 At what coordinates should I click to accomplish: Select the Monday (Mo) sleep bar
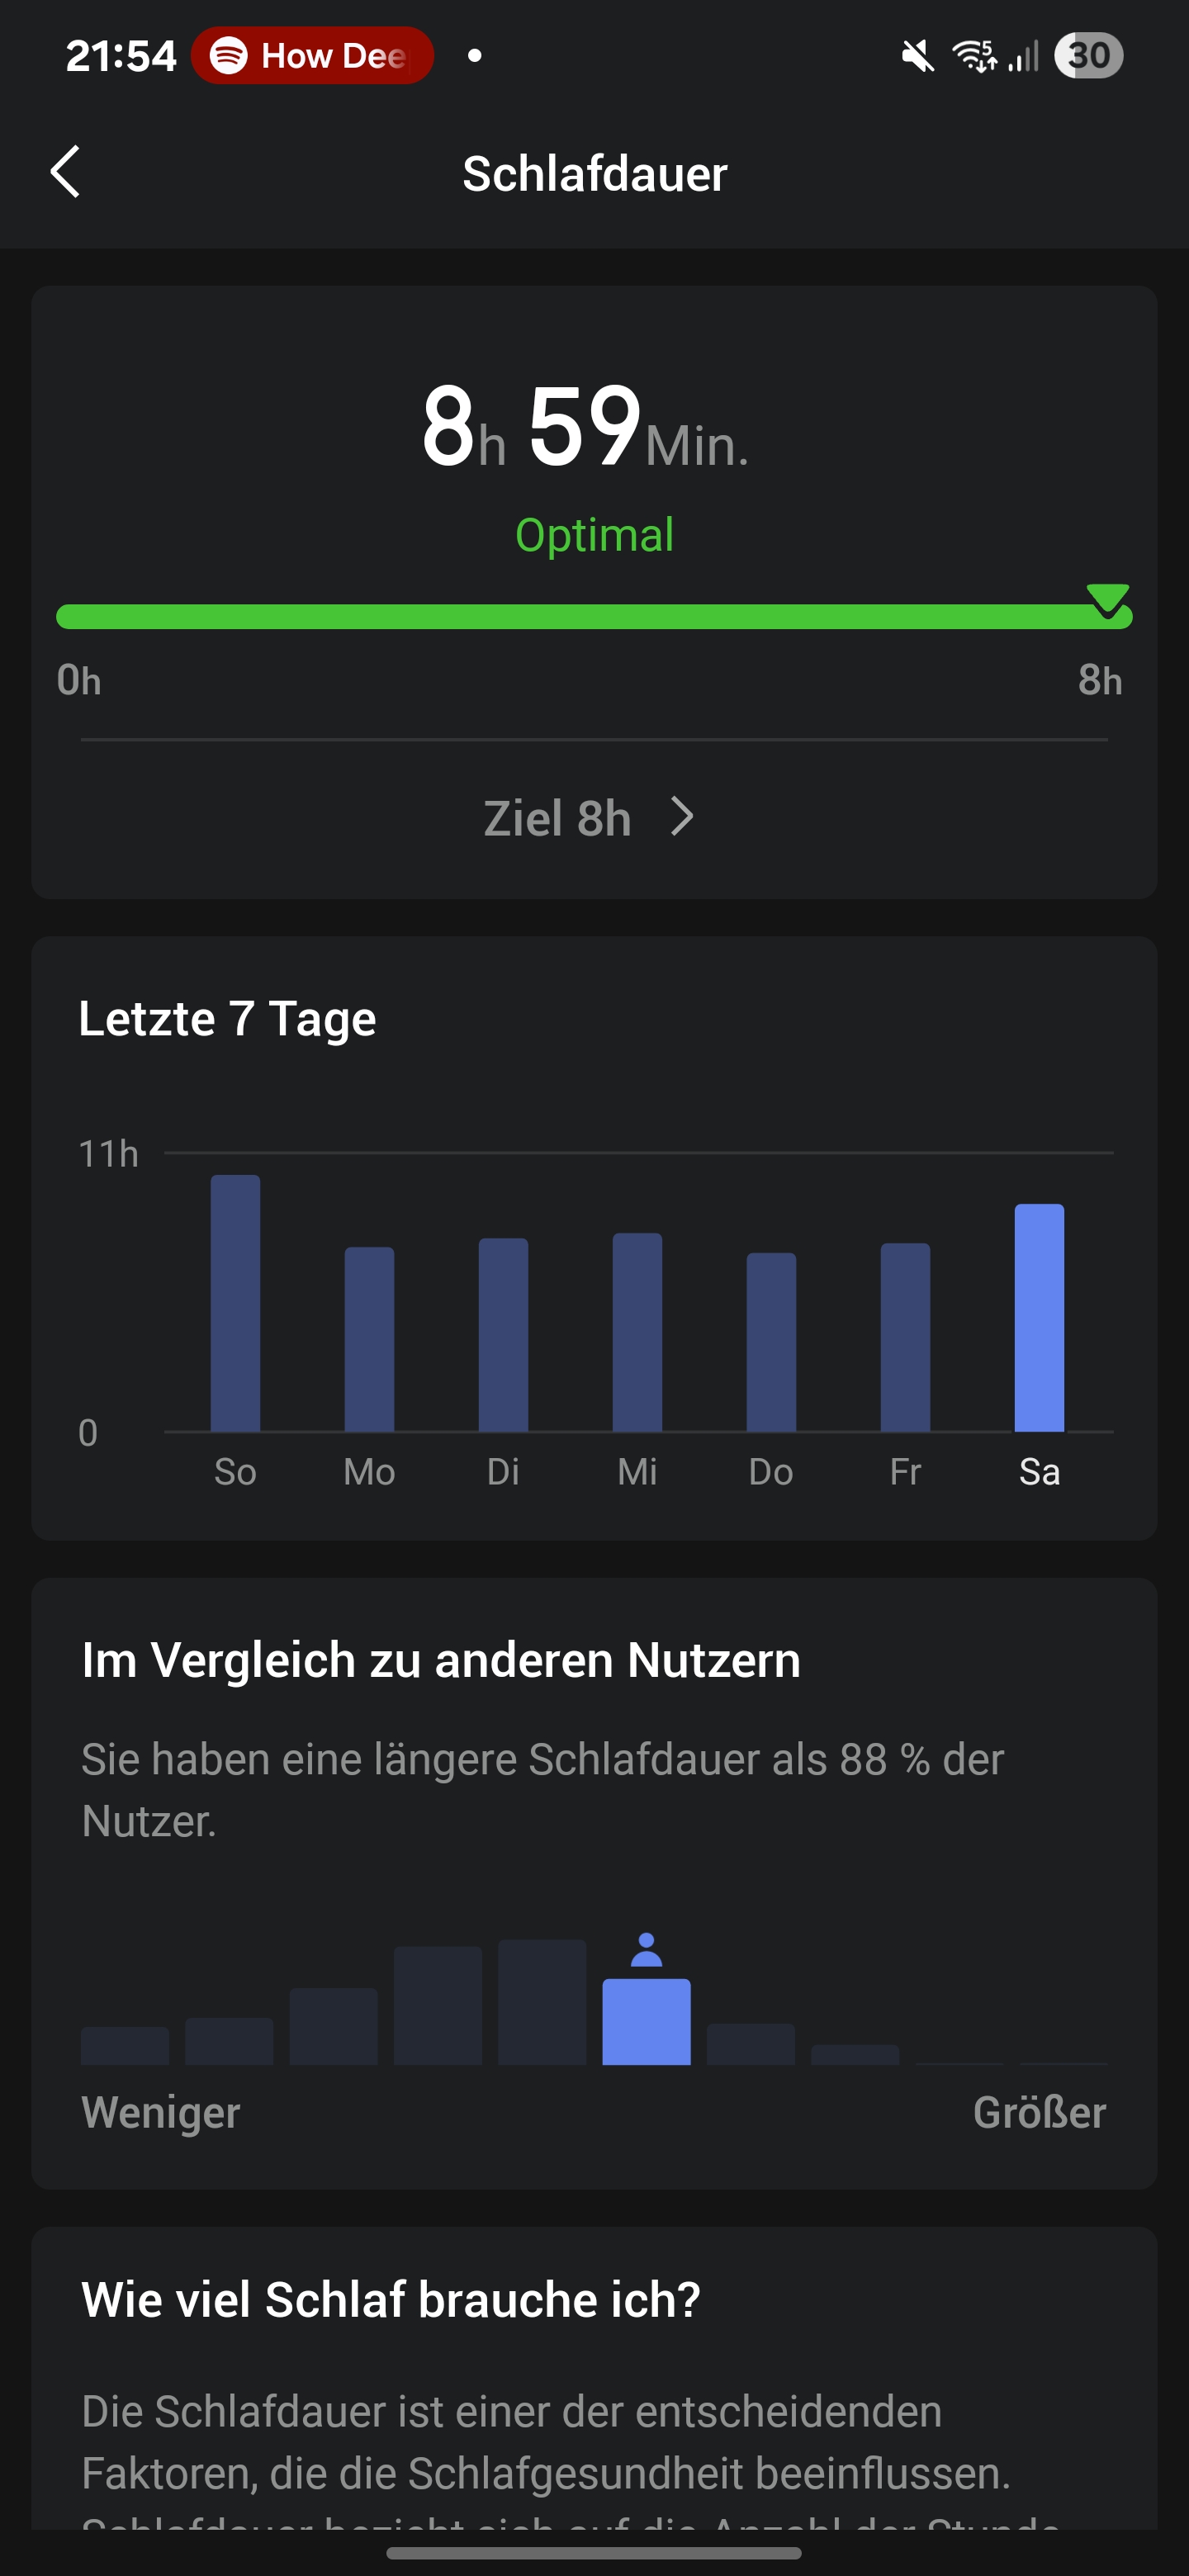point(369,1338)
